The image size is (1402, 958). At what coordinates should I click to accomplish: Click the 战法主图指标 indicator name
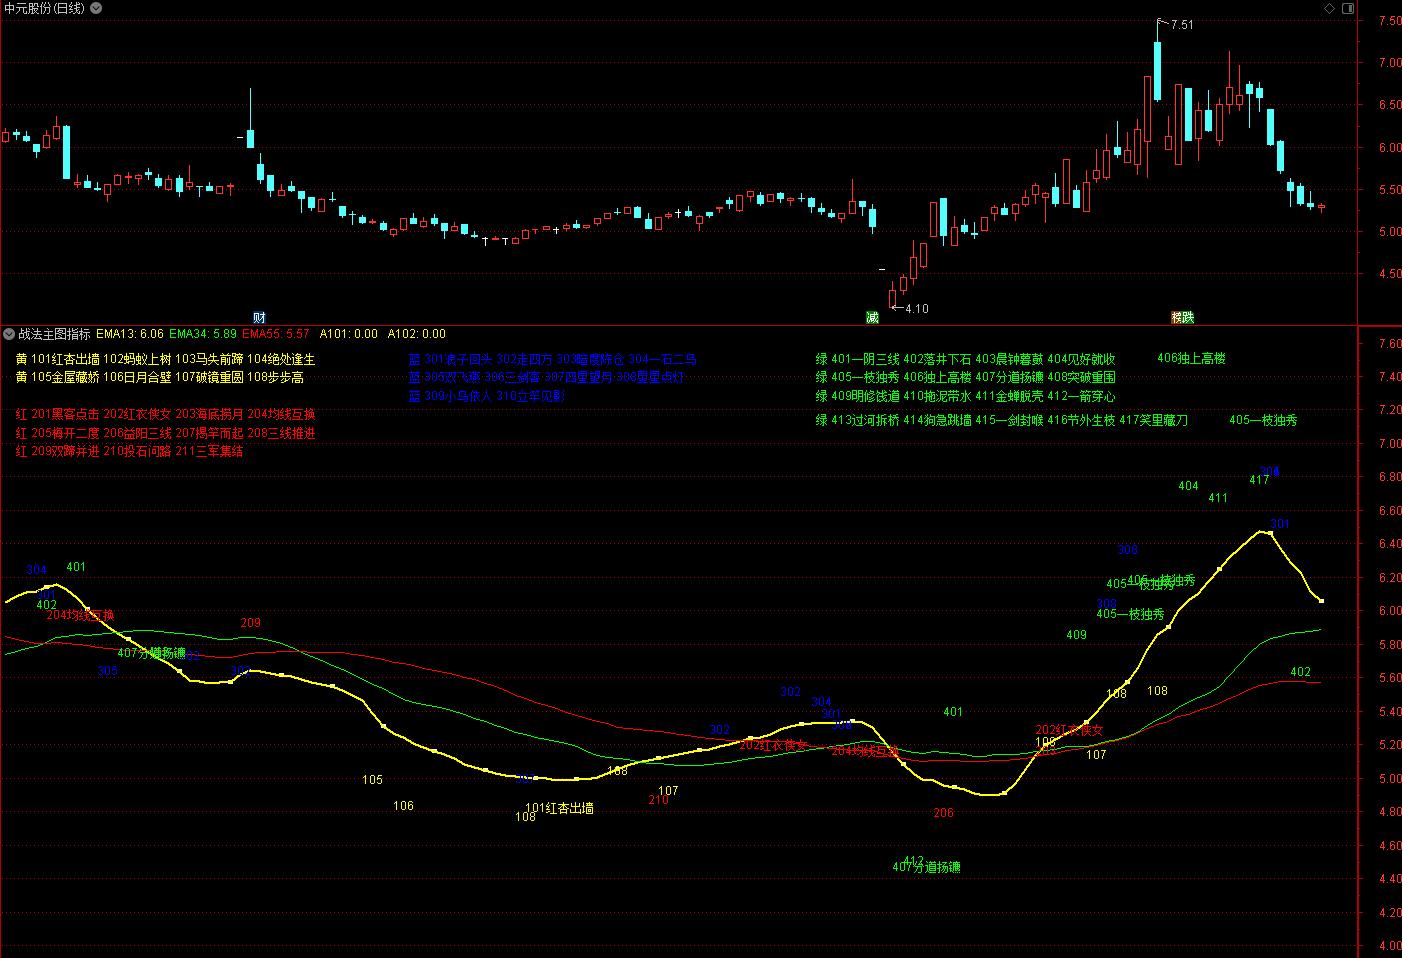click(x=54, y=334)
